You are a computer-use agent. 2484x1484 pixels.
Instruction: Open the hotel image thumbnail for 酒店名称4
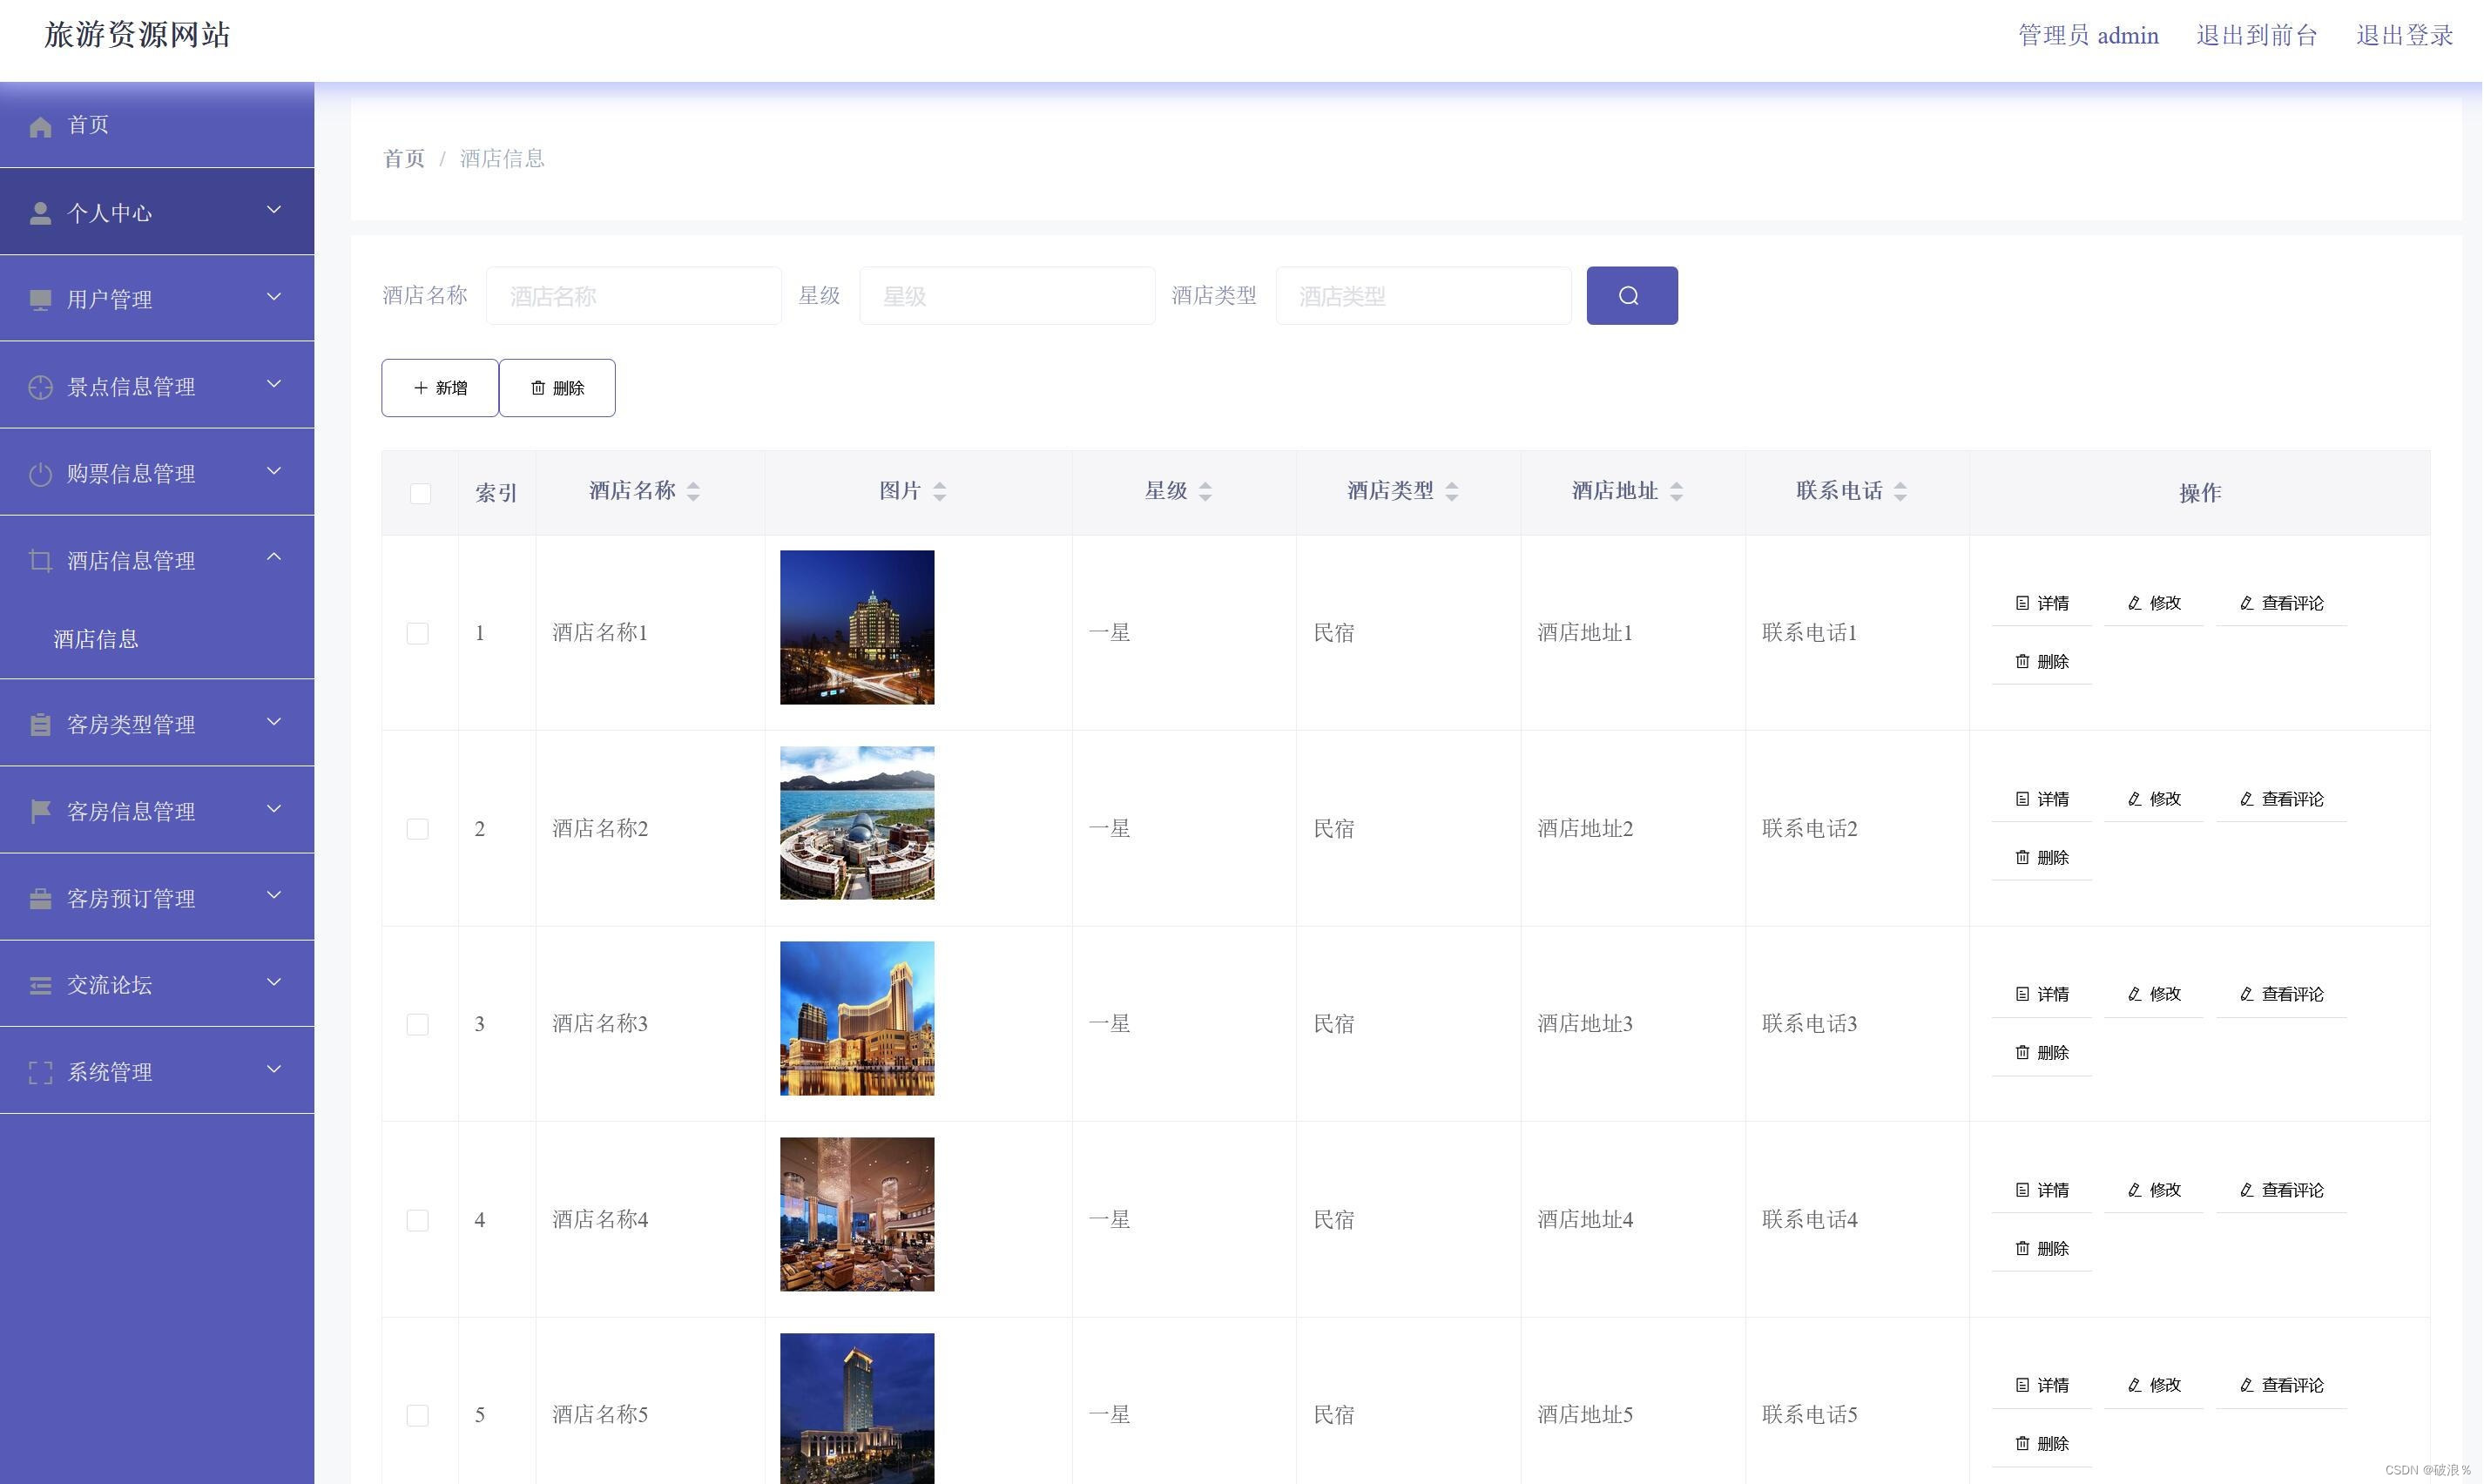point(857,1214)
